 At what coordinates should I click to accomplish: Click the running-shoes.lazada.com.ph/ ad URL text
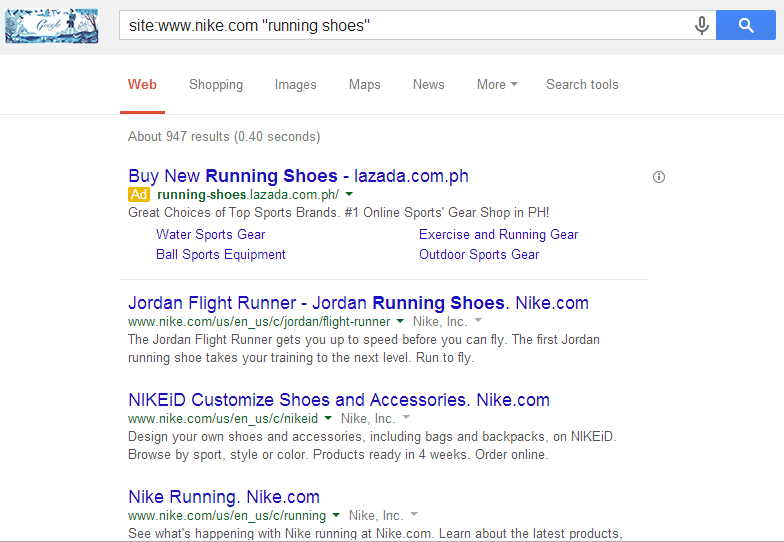coord(248,194)
